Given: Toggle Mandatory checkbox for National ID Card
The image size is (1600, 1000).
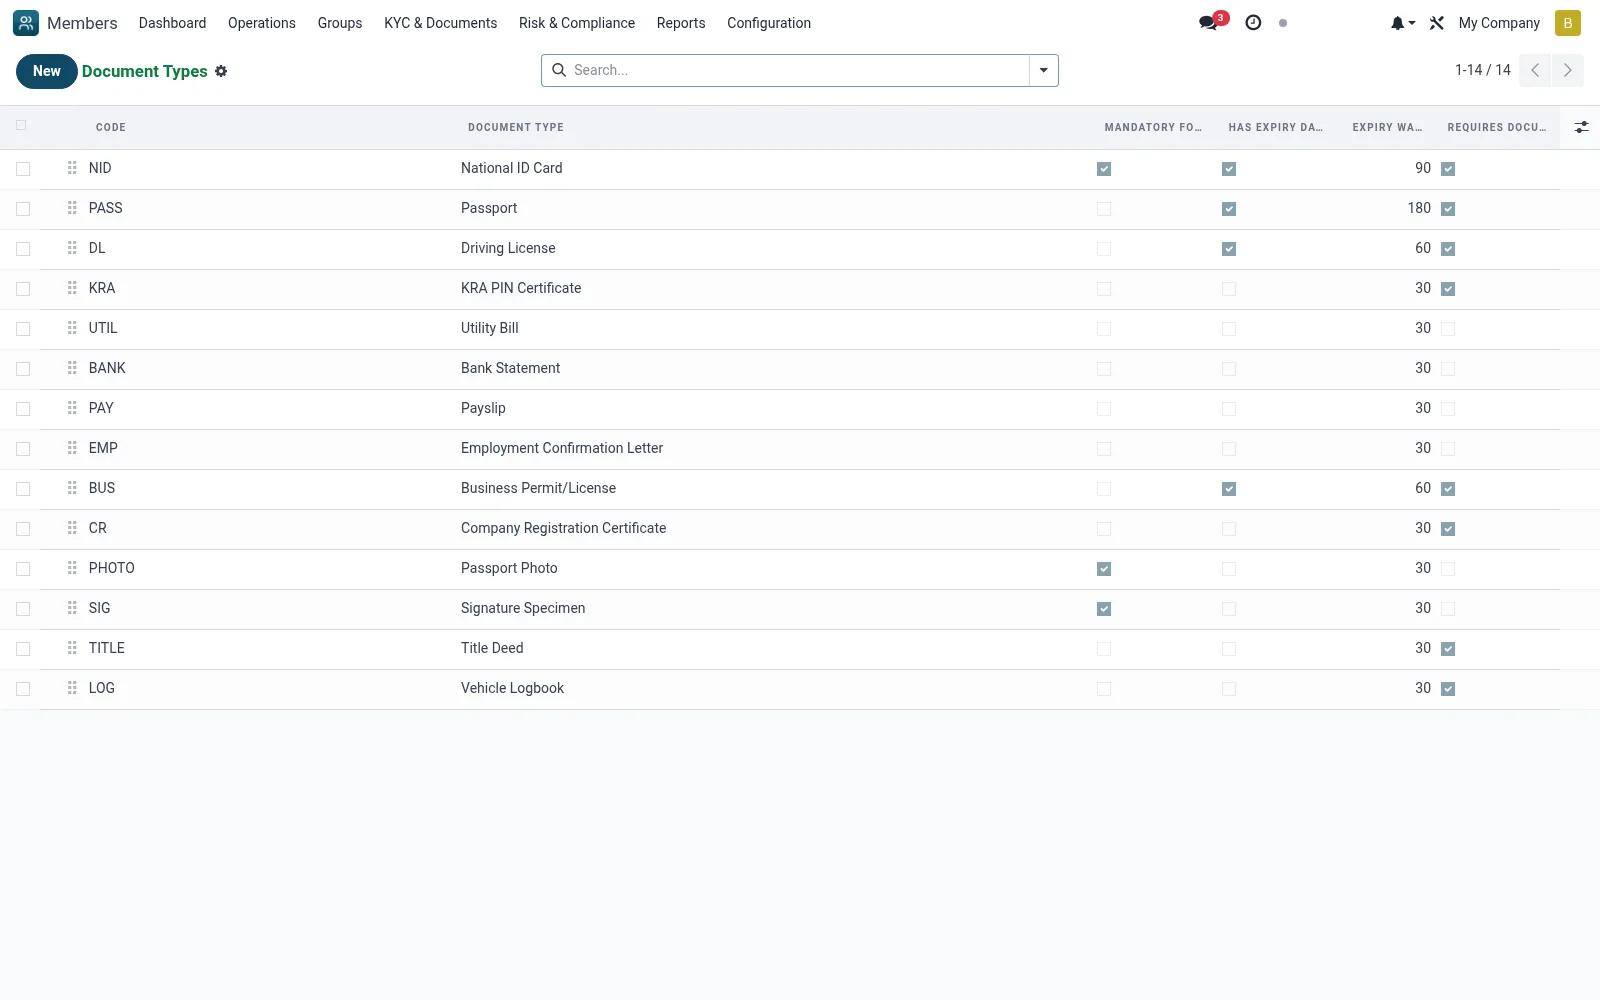Looking at the screenshot, I should click(1104, 169).
